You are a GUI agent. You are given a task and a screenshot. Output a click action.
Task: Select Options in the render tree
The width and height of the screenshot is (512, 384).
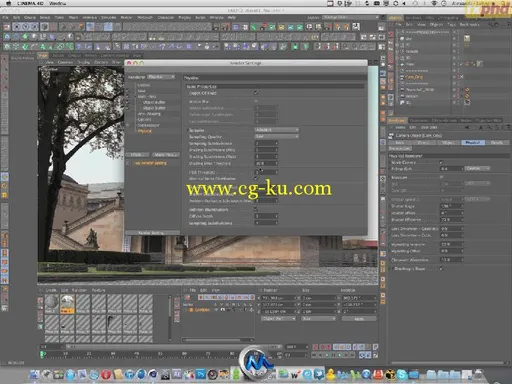tap(144, 120)
